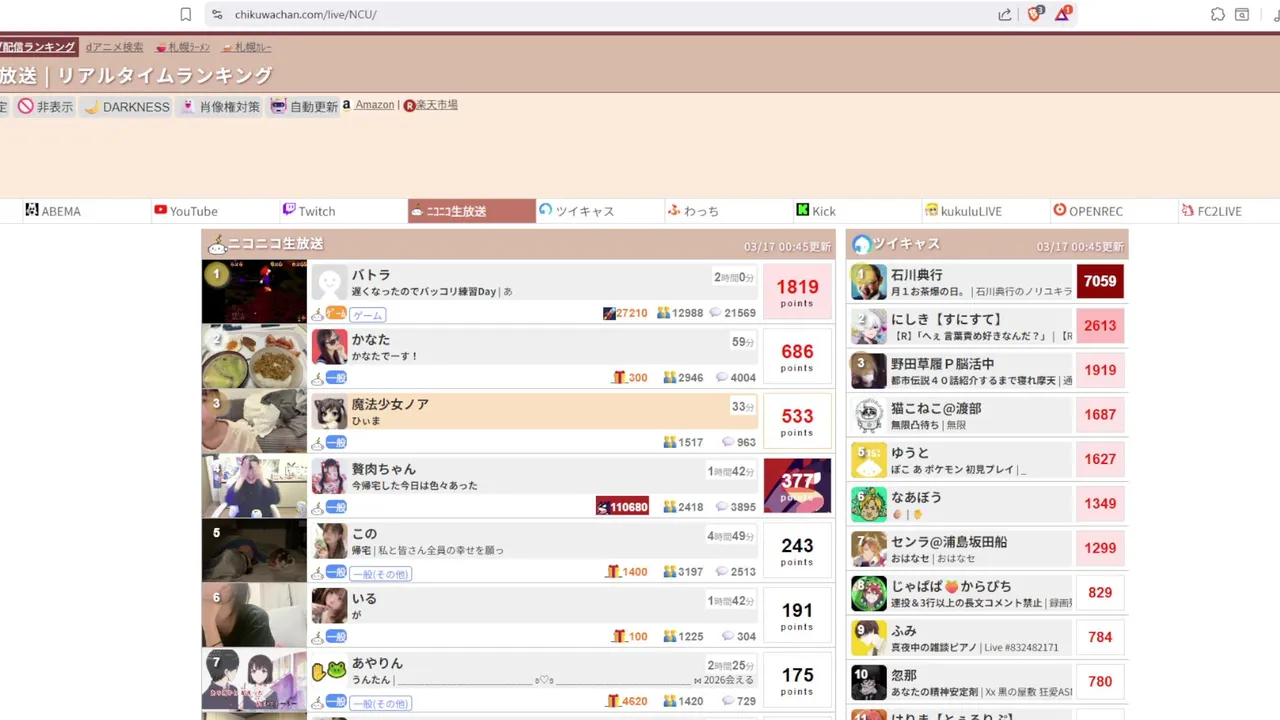This screenshot has height=720, width=1280.
Task: Open the stream title 遅くなったのでバッコリ練習Day
Action: [424, 292]
